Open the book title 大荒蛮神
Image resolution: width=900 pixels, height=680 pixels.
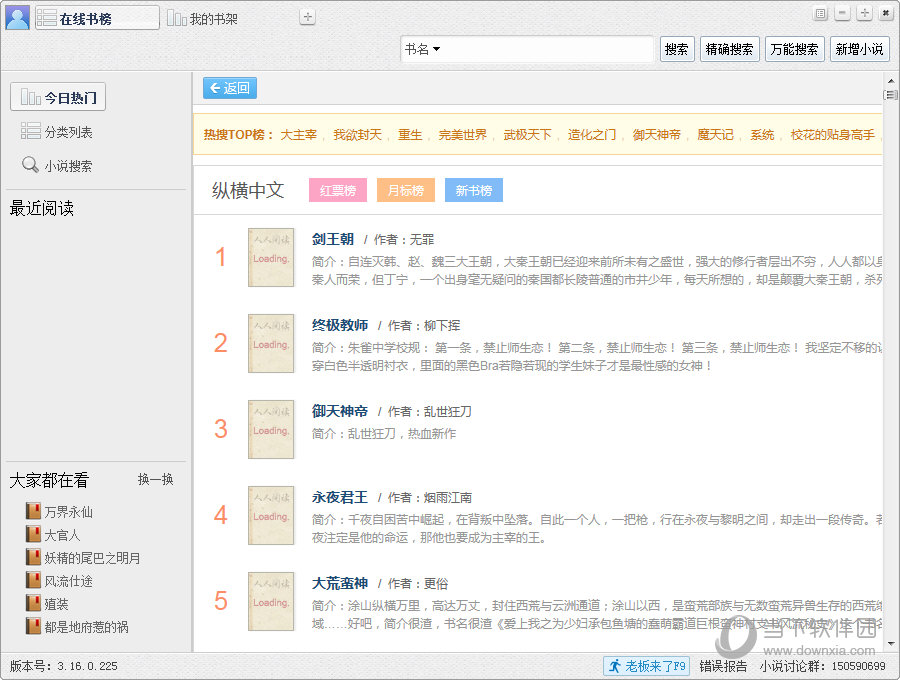click(x=340, y=583)
